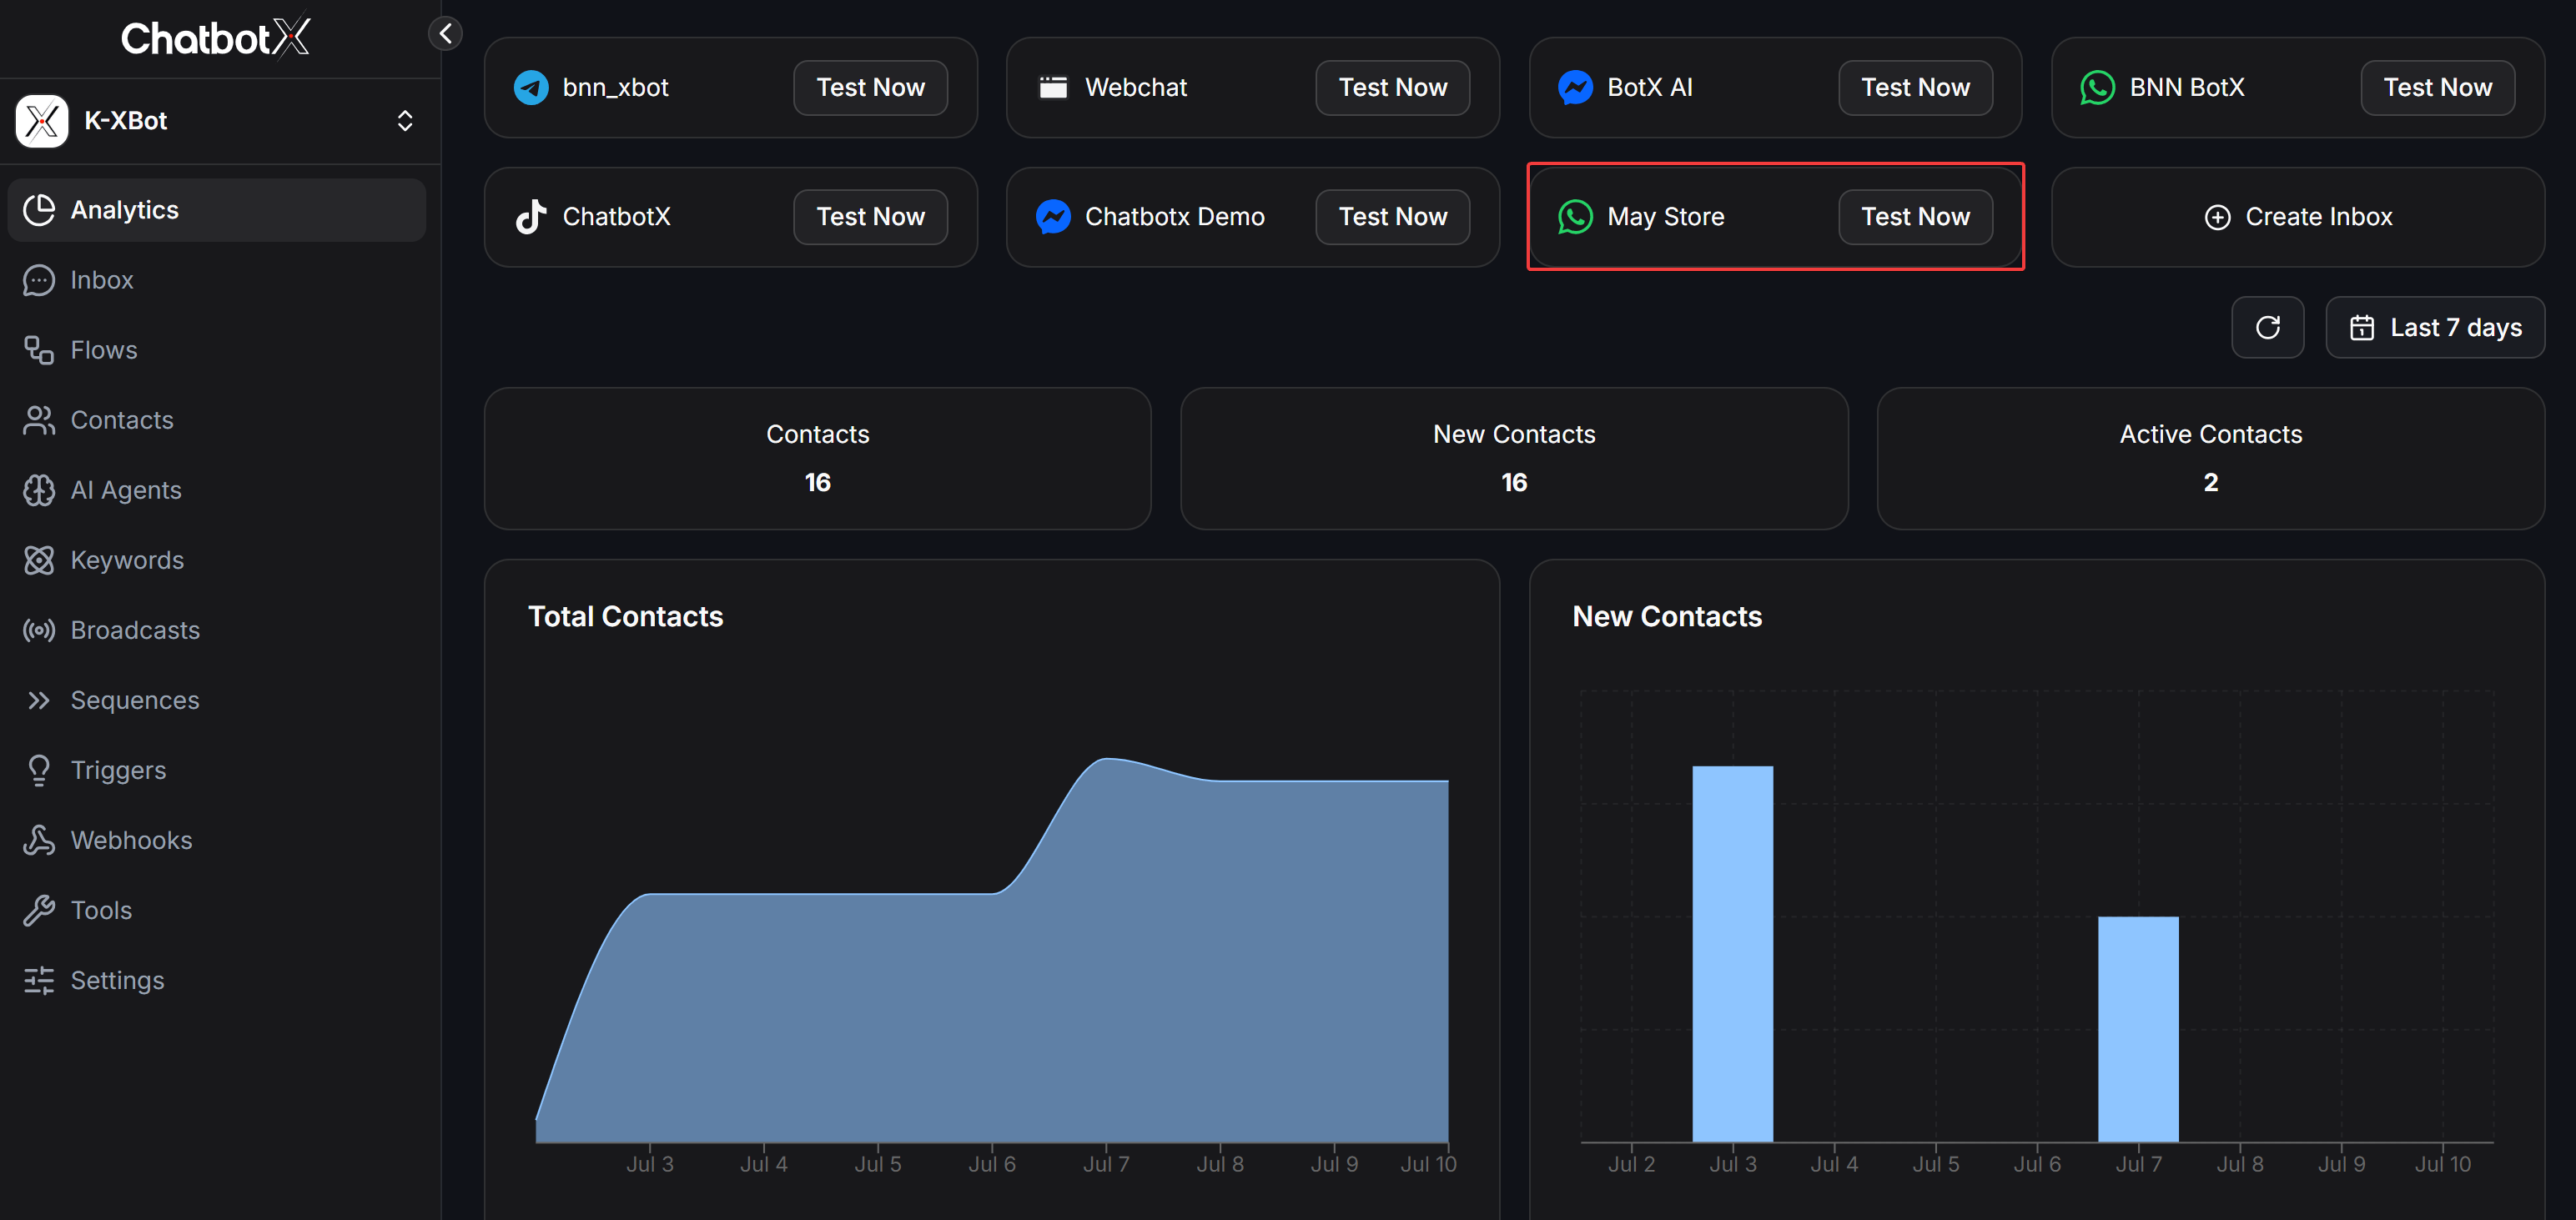Click the Jul 10 label on Total Contacts axis
This screenshot has height=1220, width=2576.
click(x=1428, y=1164)
